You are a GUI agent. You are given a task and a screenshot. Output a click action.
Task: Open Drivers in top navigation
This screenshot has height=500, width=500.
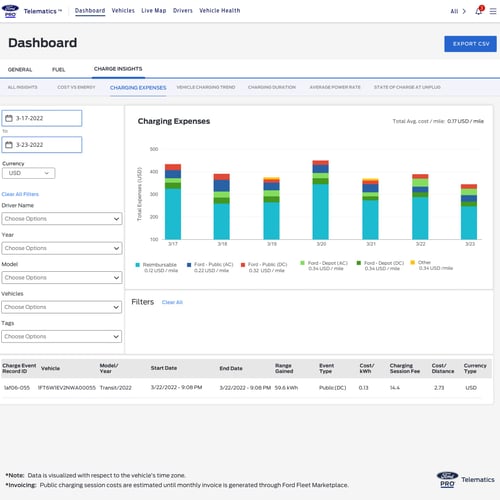point(183,11)
